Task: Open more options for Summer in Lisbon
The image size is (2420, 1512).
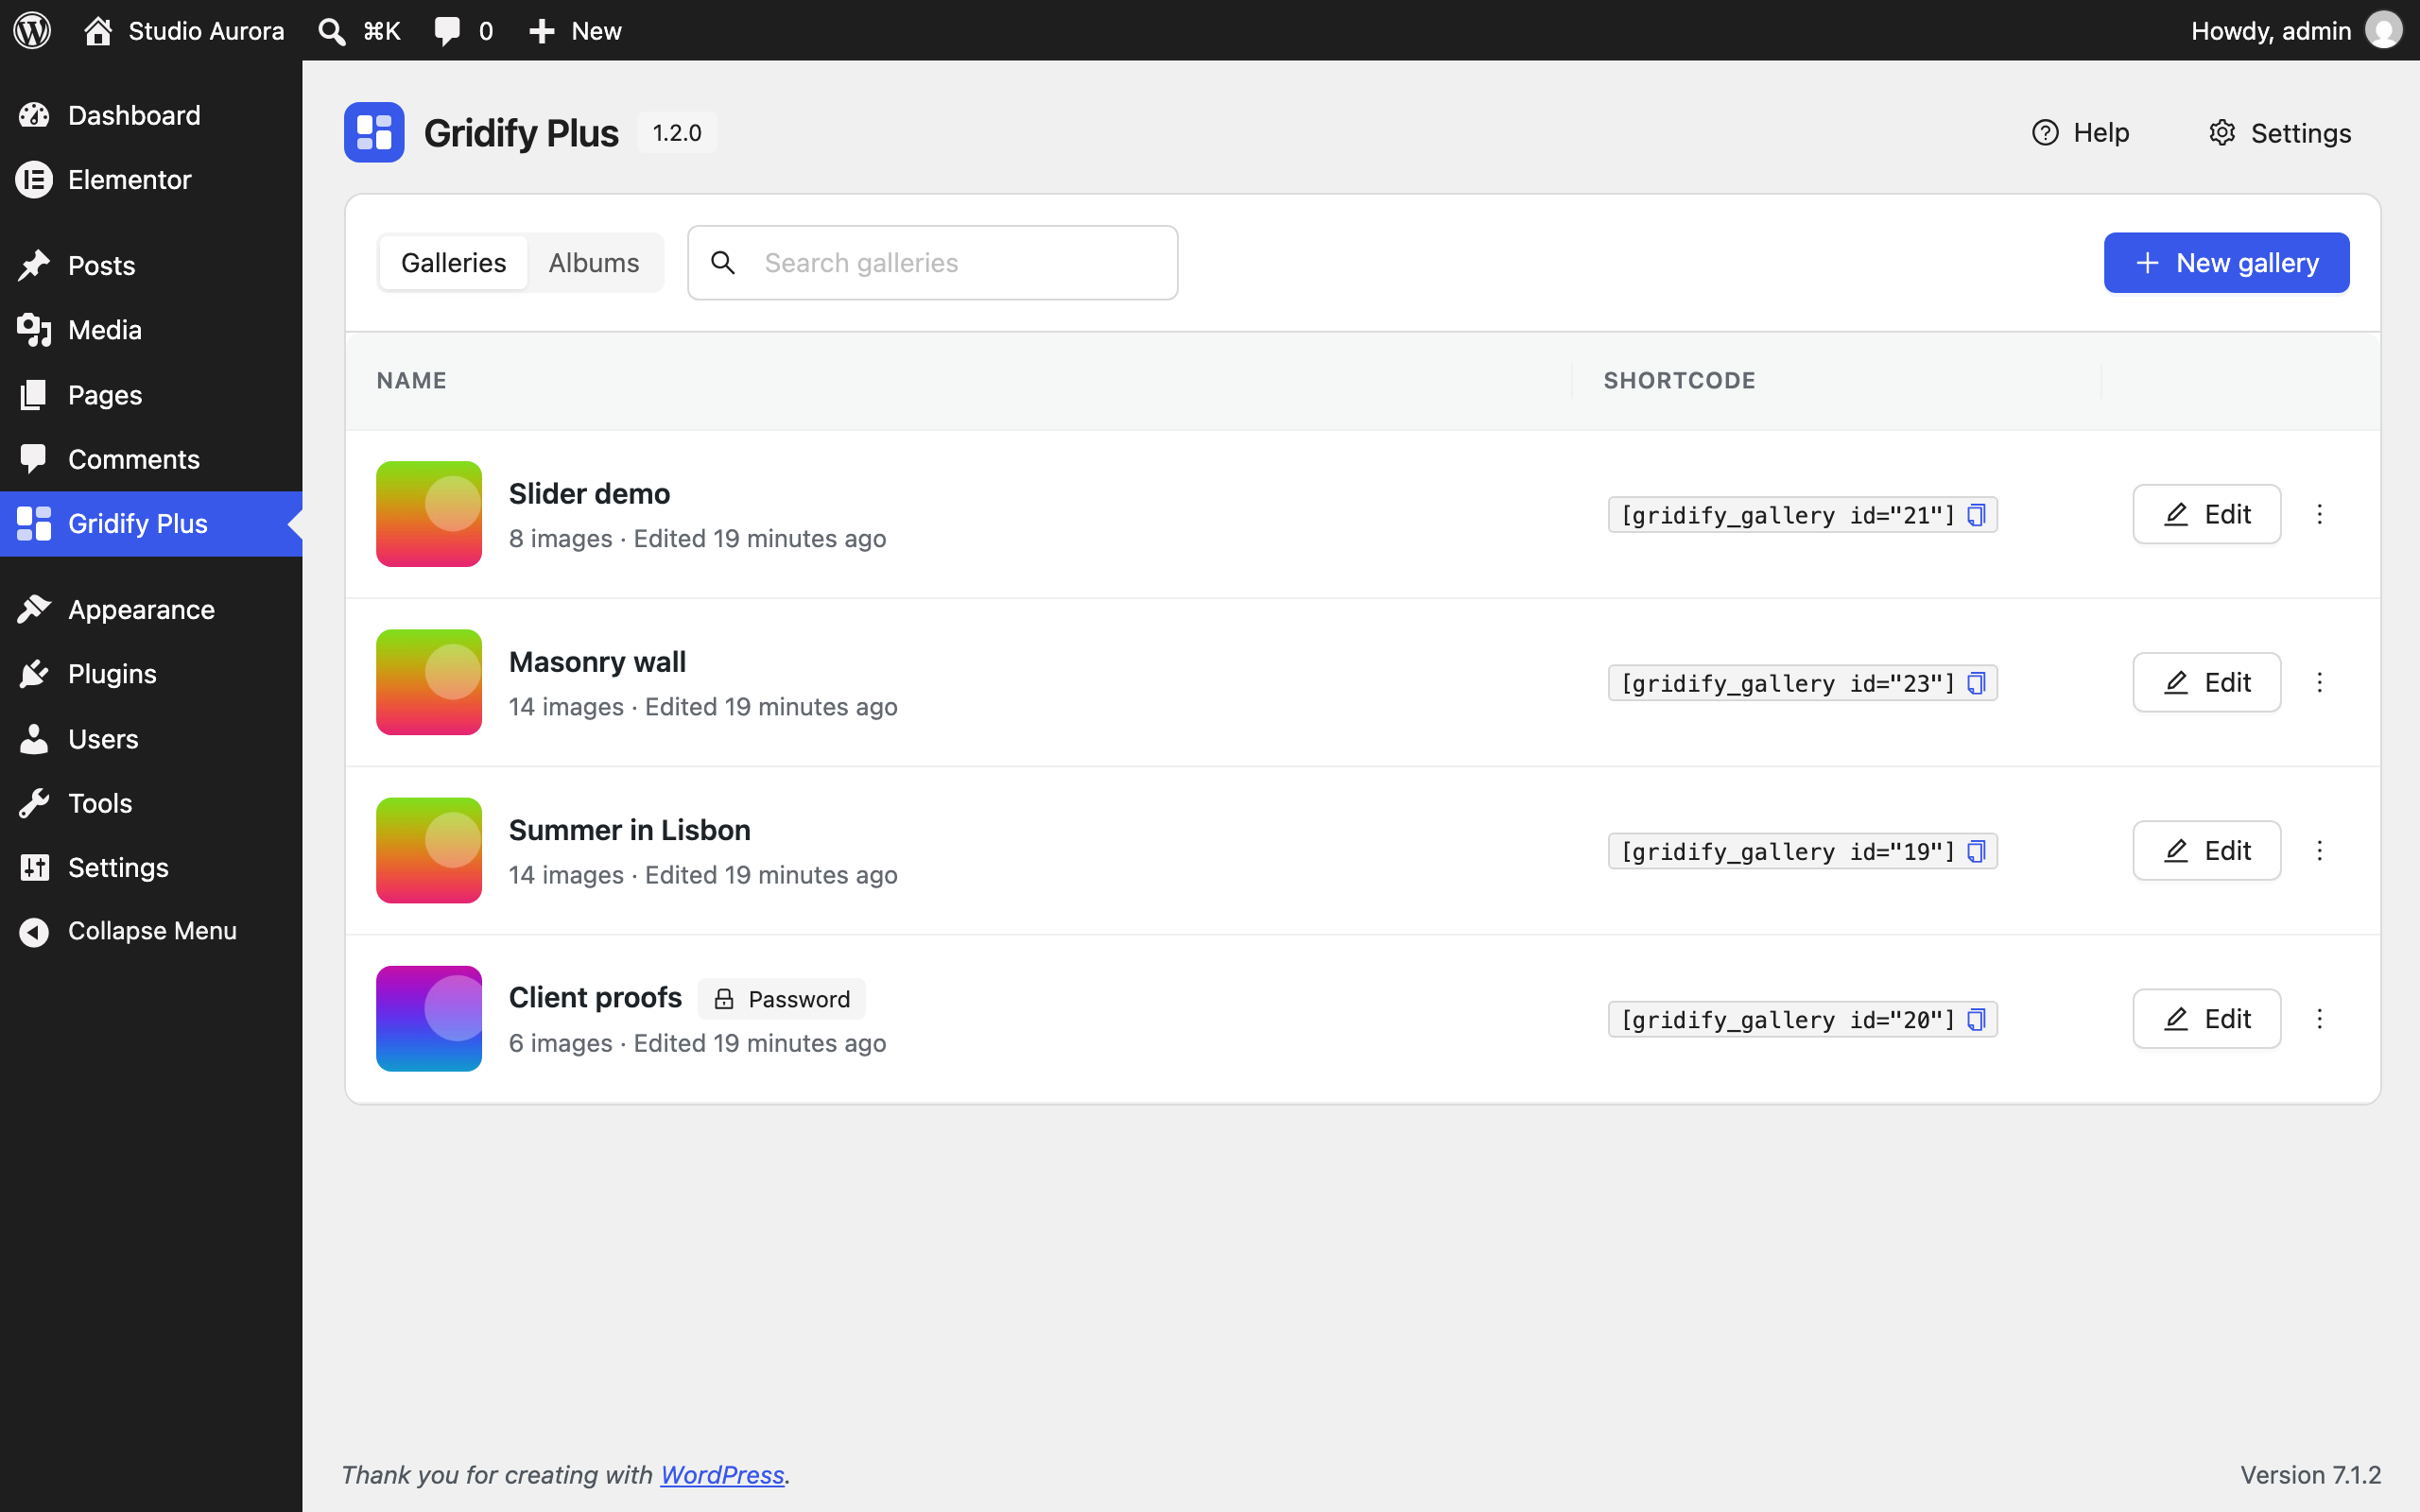Action: click(2320, 850)
